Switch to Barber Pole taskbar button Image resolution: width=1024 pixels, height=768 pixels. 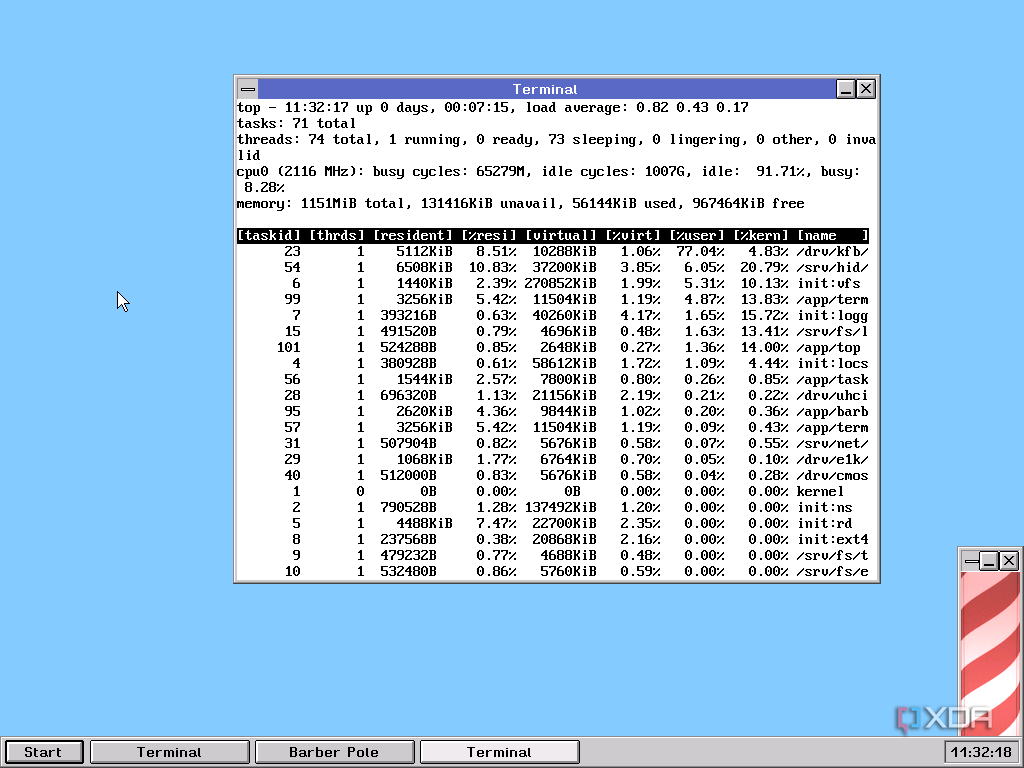334,752
